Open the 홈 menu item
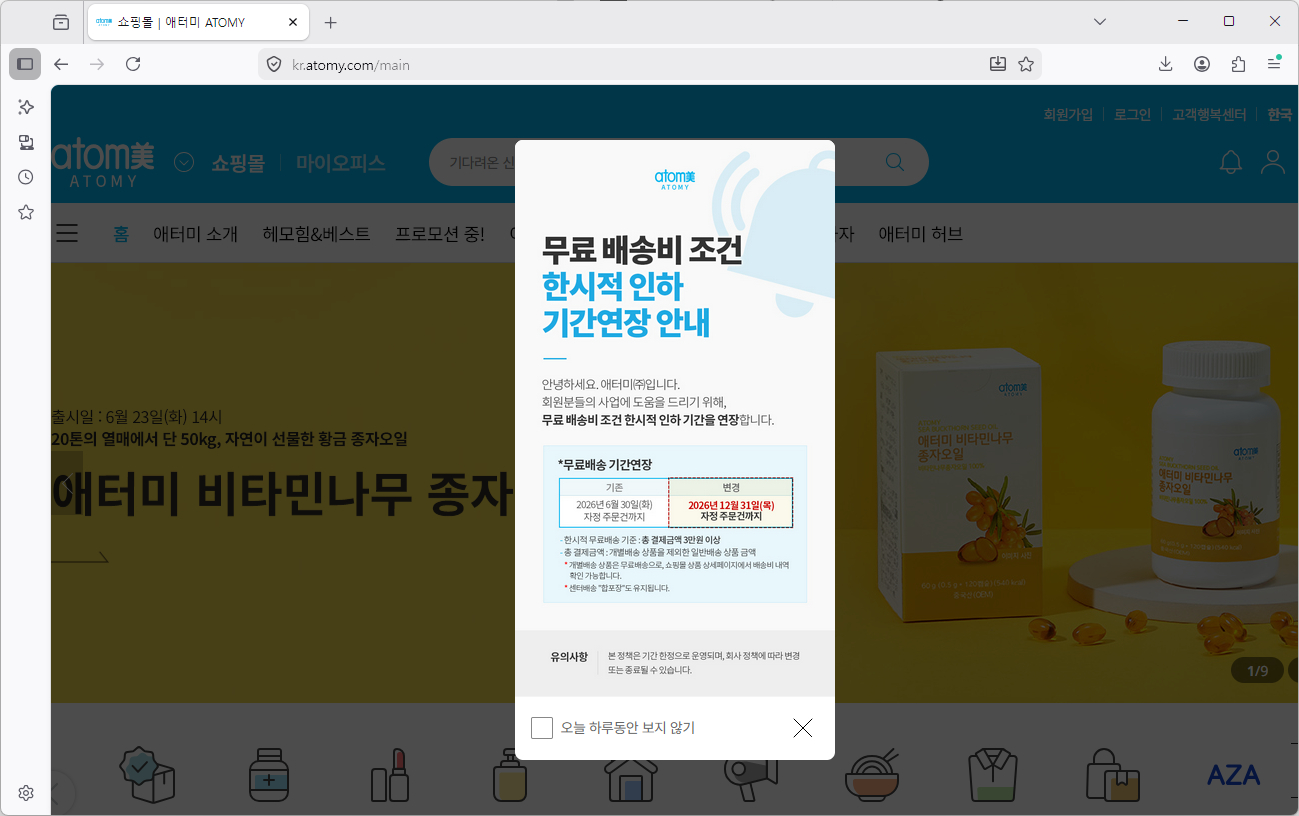 pyautogui.click(x=121, y=234)
